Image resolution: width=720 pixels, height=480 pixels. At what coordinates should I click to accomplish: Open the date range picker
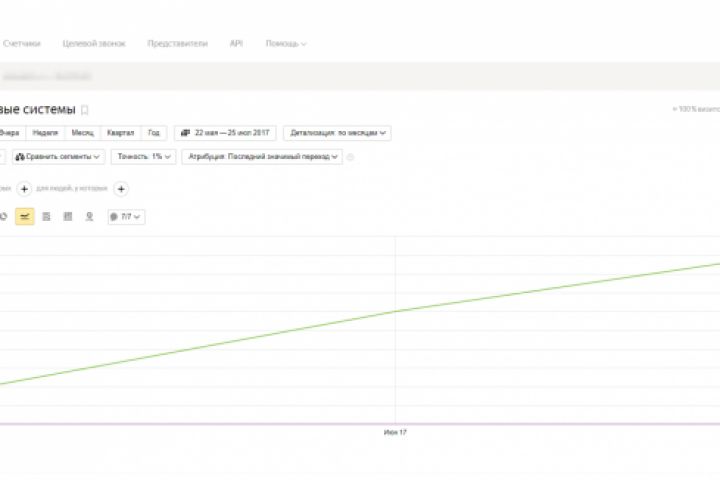(x=226, y=132)
